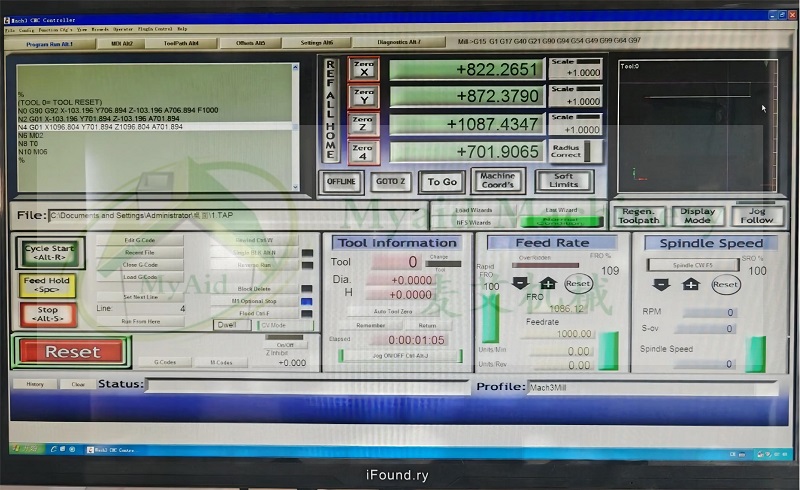Screen dimensions: 800x490
Task: Open the Windows Start button
Action: coord(26,449)
